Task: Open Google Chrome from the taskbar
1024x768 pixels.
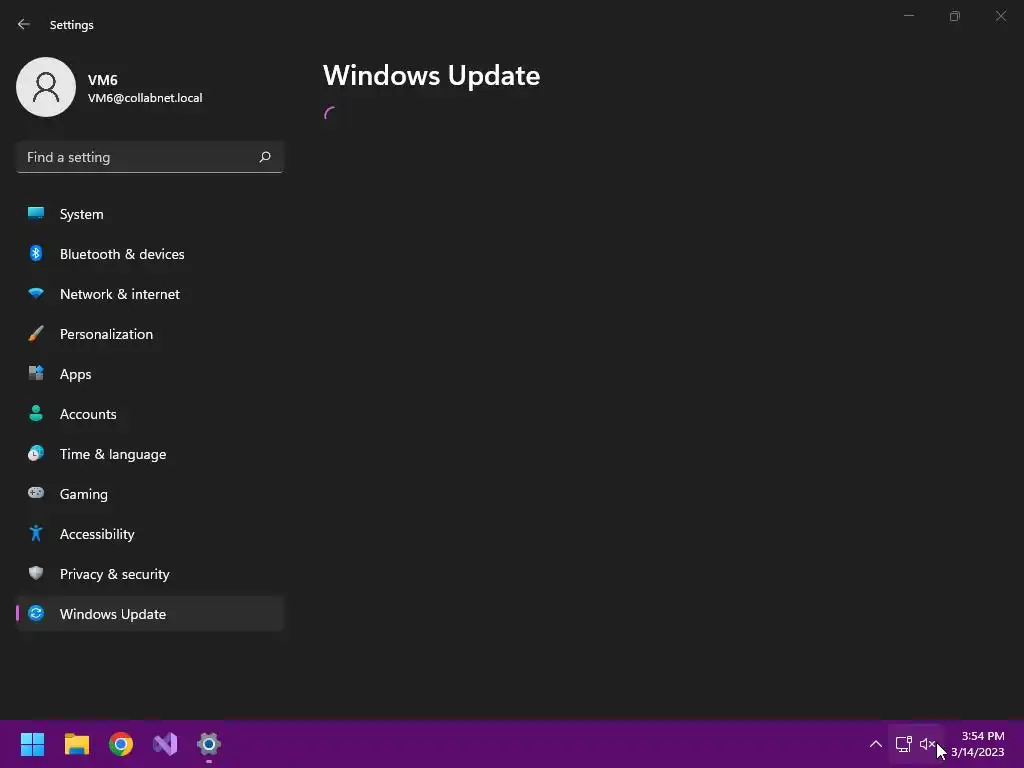Action: (x=121, y=744)
